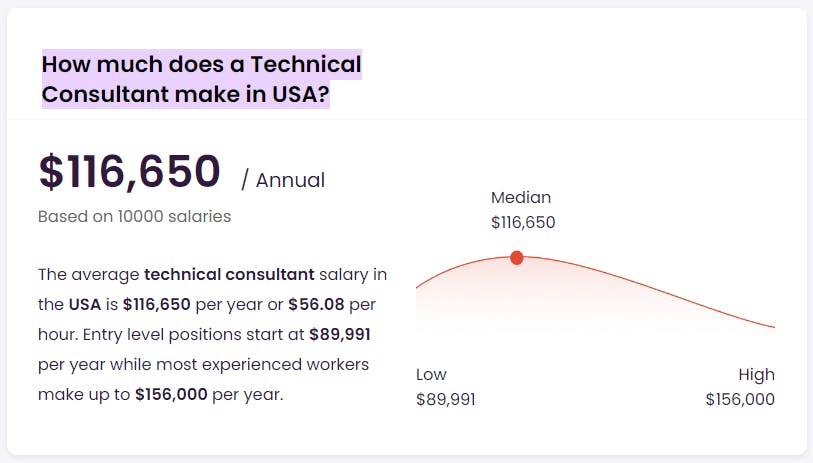813x463 pixels.
Task: Click the Low label under chart
Action: point(431,374)
